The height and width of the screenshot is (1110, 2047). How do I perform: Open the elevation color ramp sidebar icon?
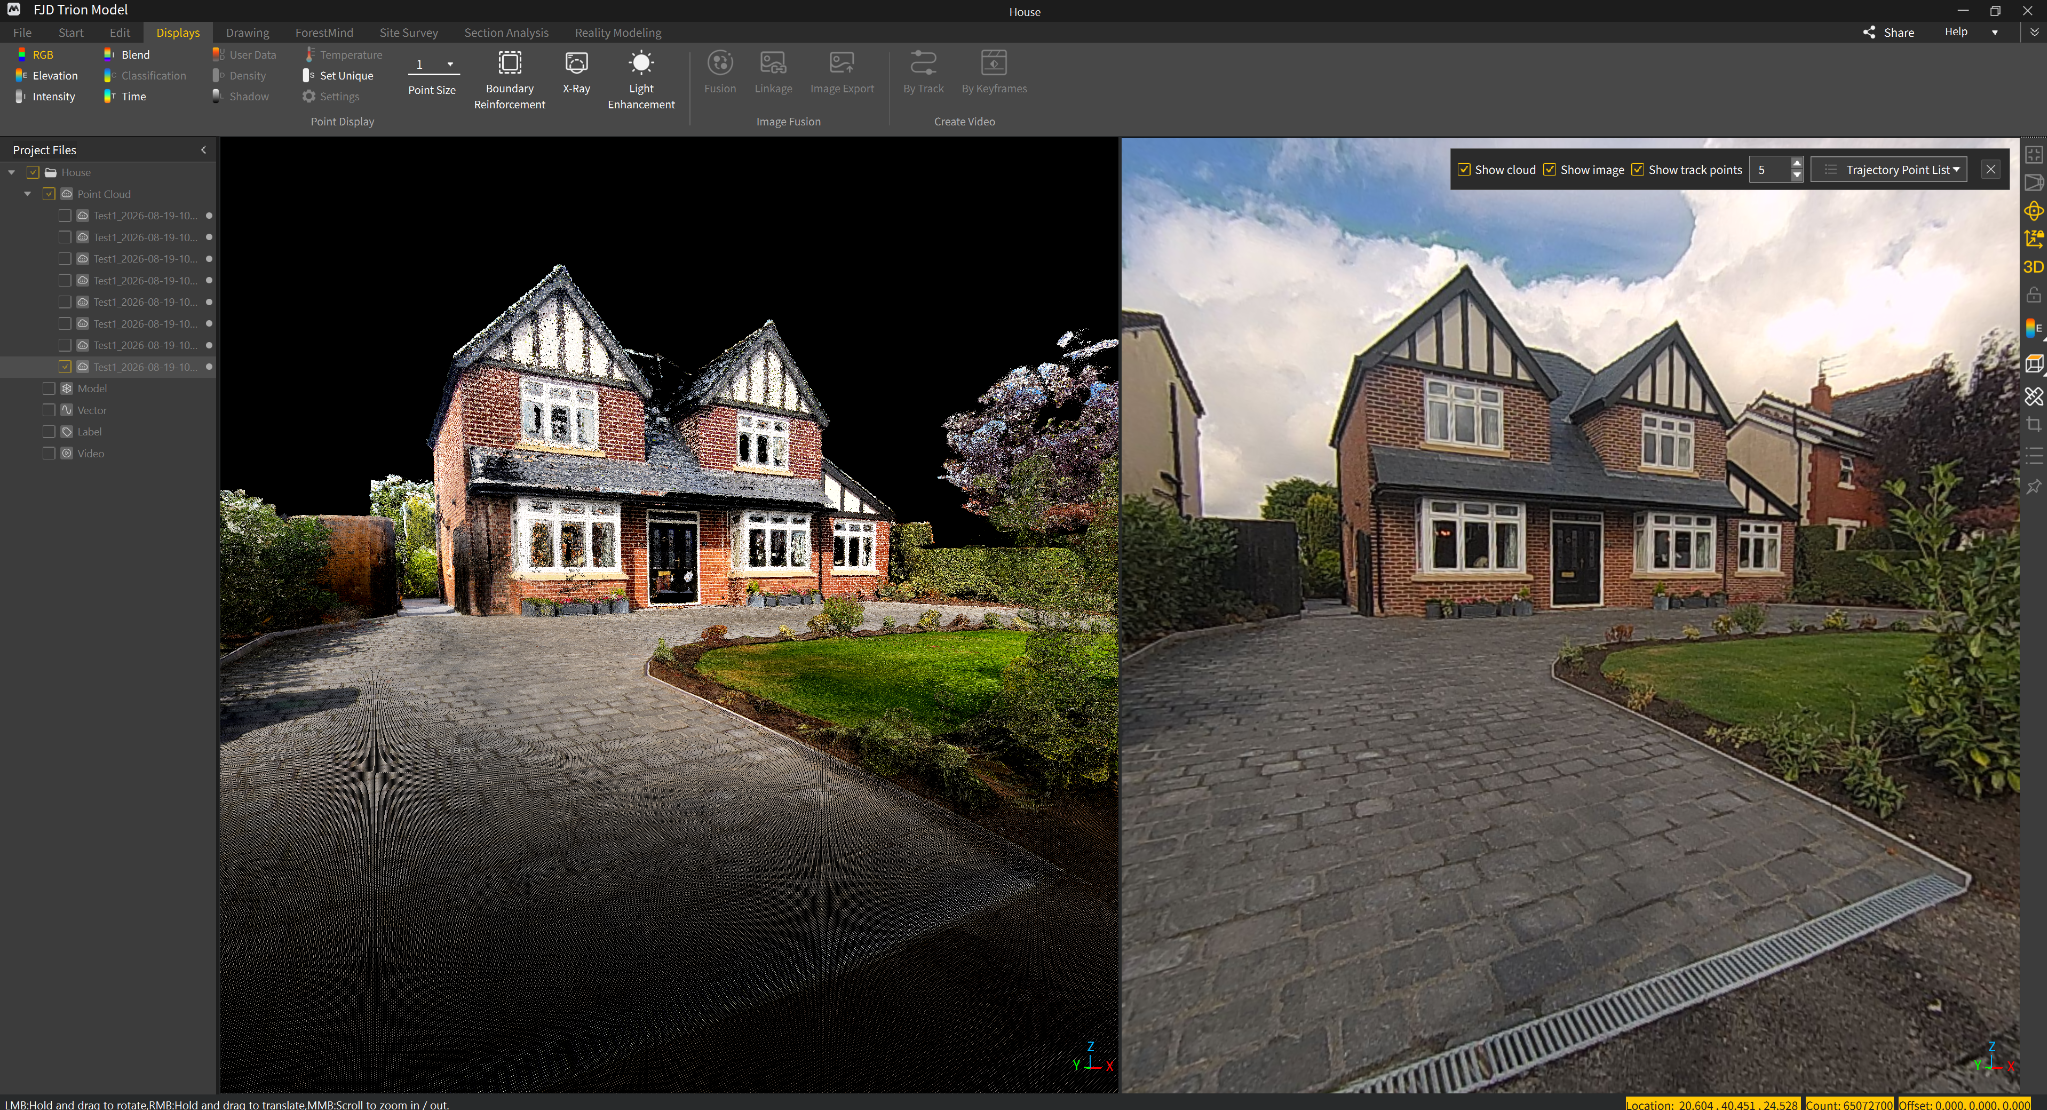[x=2034, y=328]
